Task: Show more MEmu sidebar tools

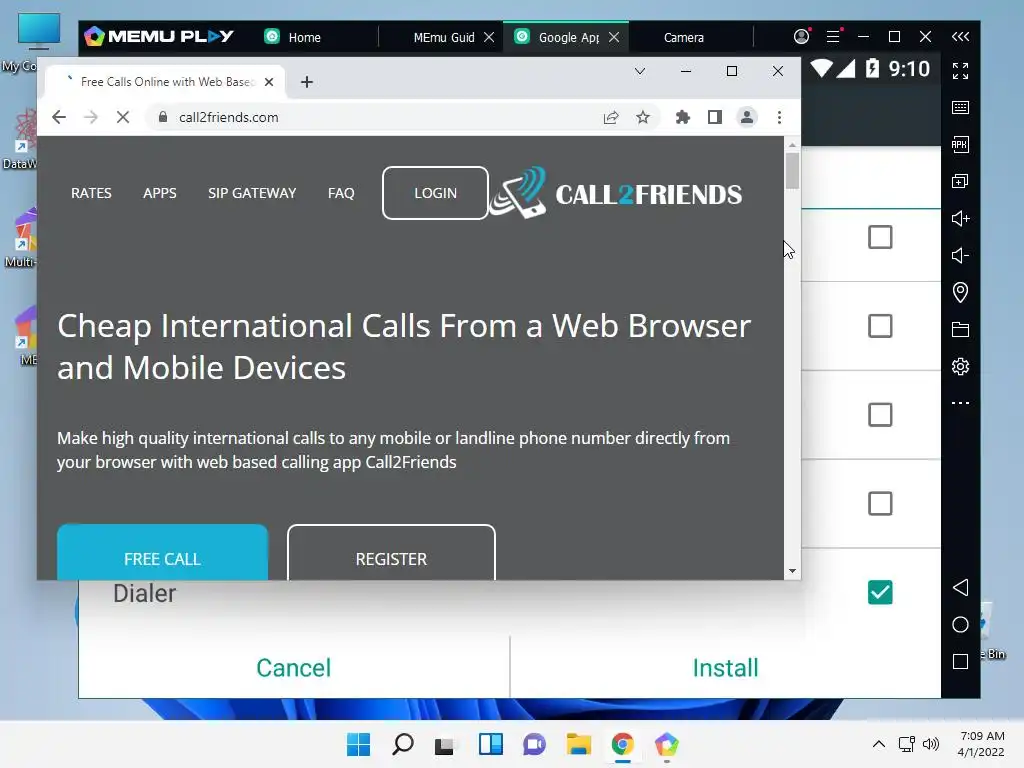Action: (x=960, y=403)
